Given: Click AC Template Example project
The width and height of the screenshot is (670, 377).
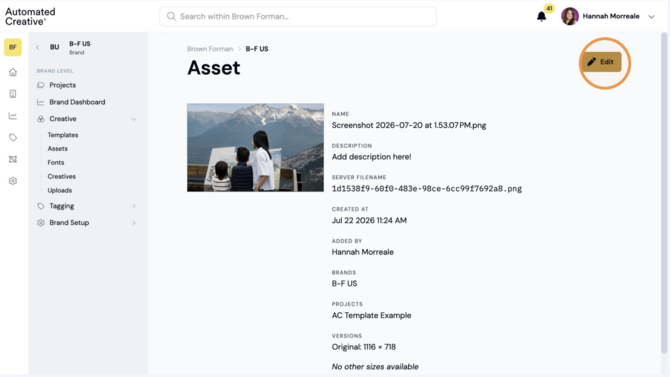Looking at the screenshot, I should (x=371, y=315).
